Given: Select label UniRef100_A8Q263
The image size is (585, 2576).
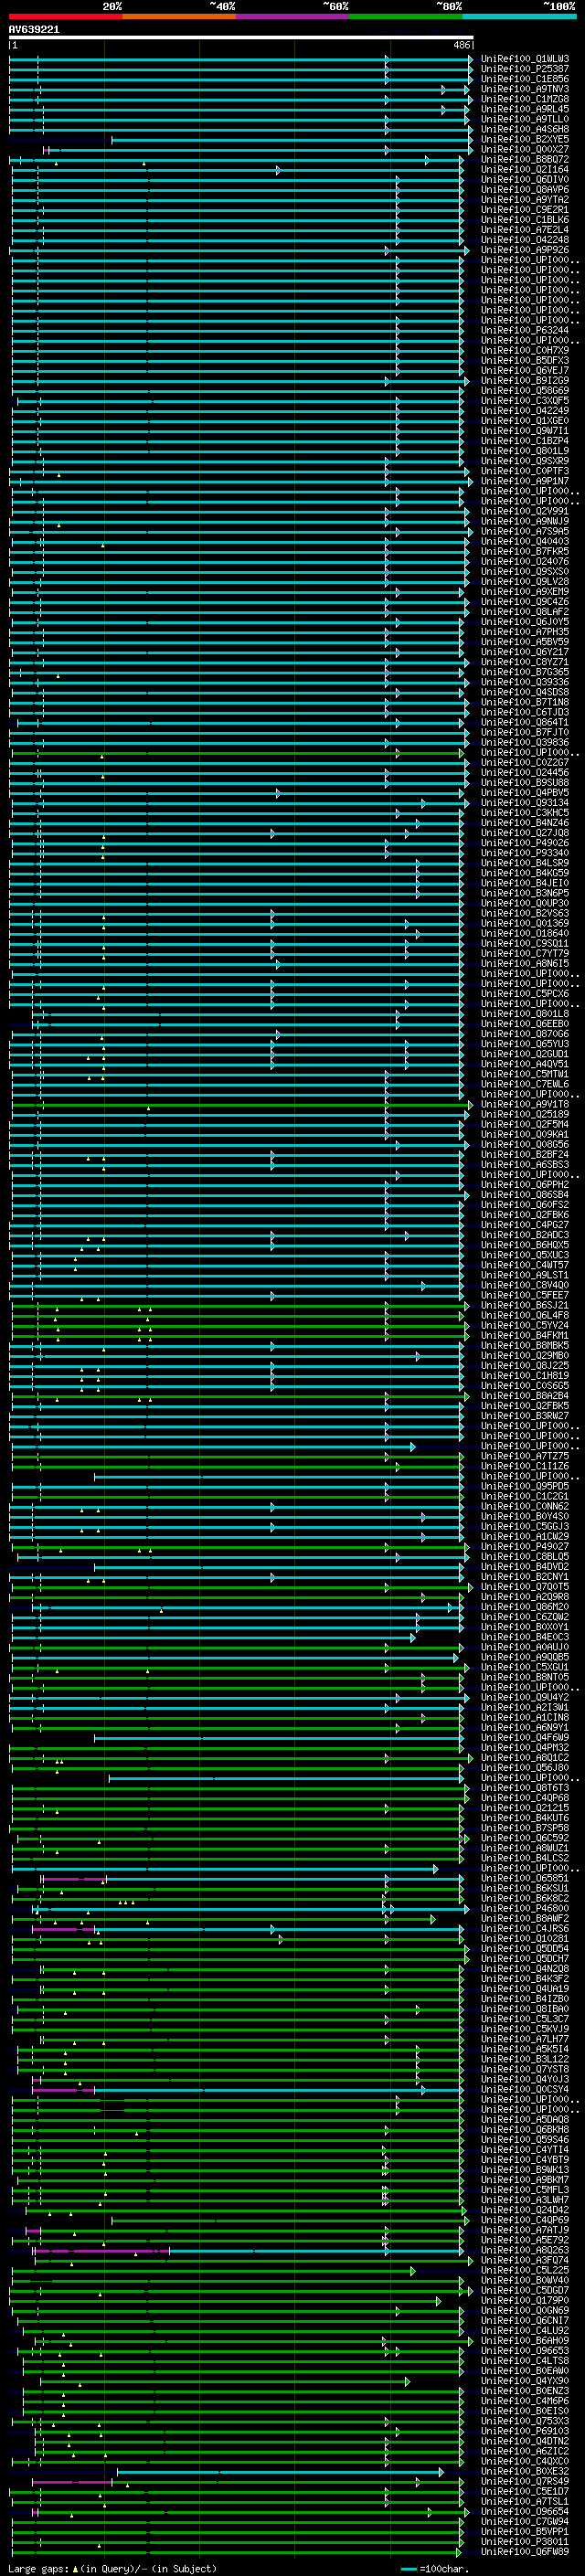Looking at the screenshot, I should (525, 2251).
